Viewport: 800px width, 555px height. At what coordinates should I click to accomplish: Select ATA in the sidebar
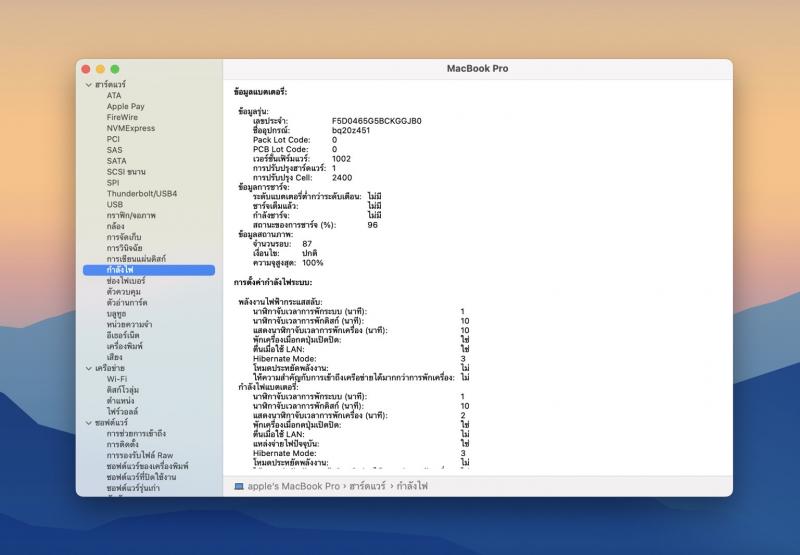click(114, 95)
